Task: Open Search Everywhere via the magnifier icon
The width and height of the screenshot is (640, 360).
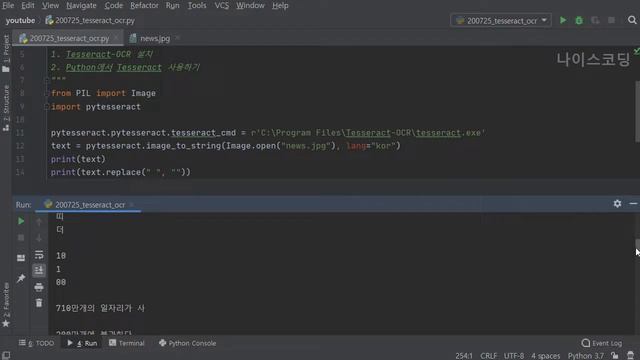Action: [632, 20]
